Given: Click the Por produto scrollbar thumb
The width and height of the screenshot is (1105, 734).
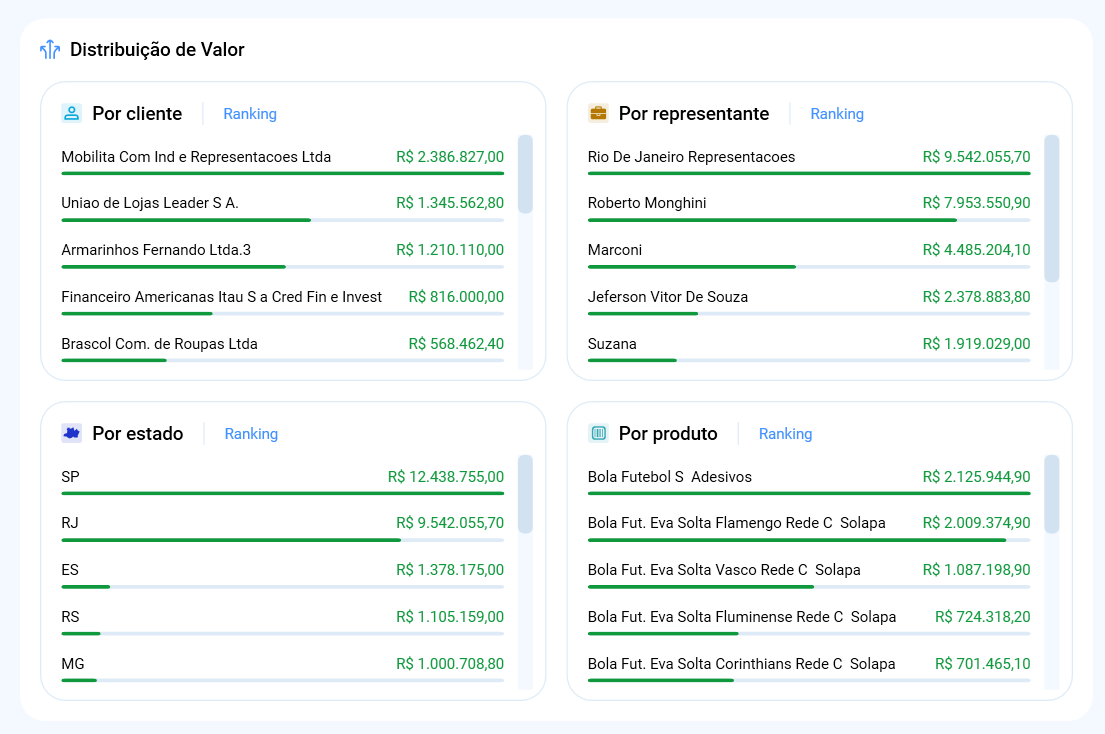Looking at the screenshot, I should coord(1051,494).
